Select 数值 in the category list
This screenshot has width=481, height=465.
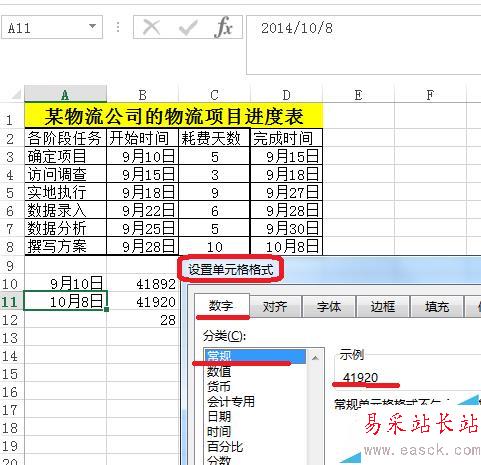coord(255,371)
